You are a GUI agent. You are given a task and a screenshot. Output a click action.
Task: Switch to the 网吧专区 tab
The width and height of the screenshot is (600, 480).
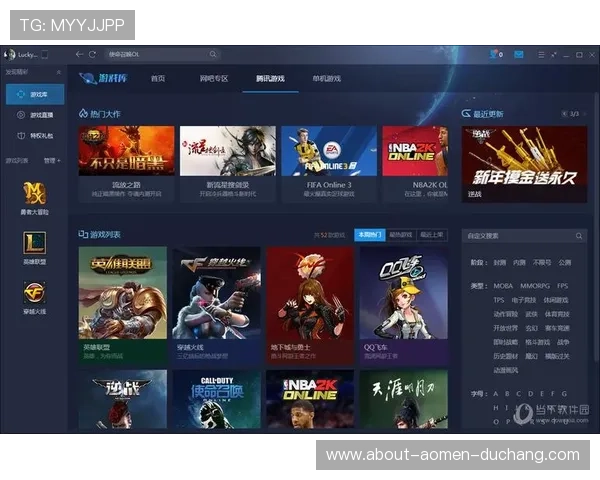click(214, 78)
